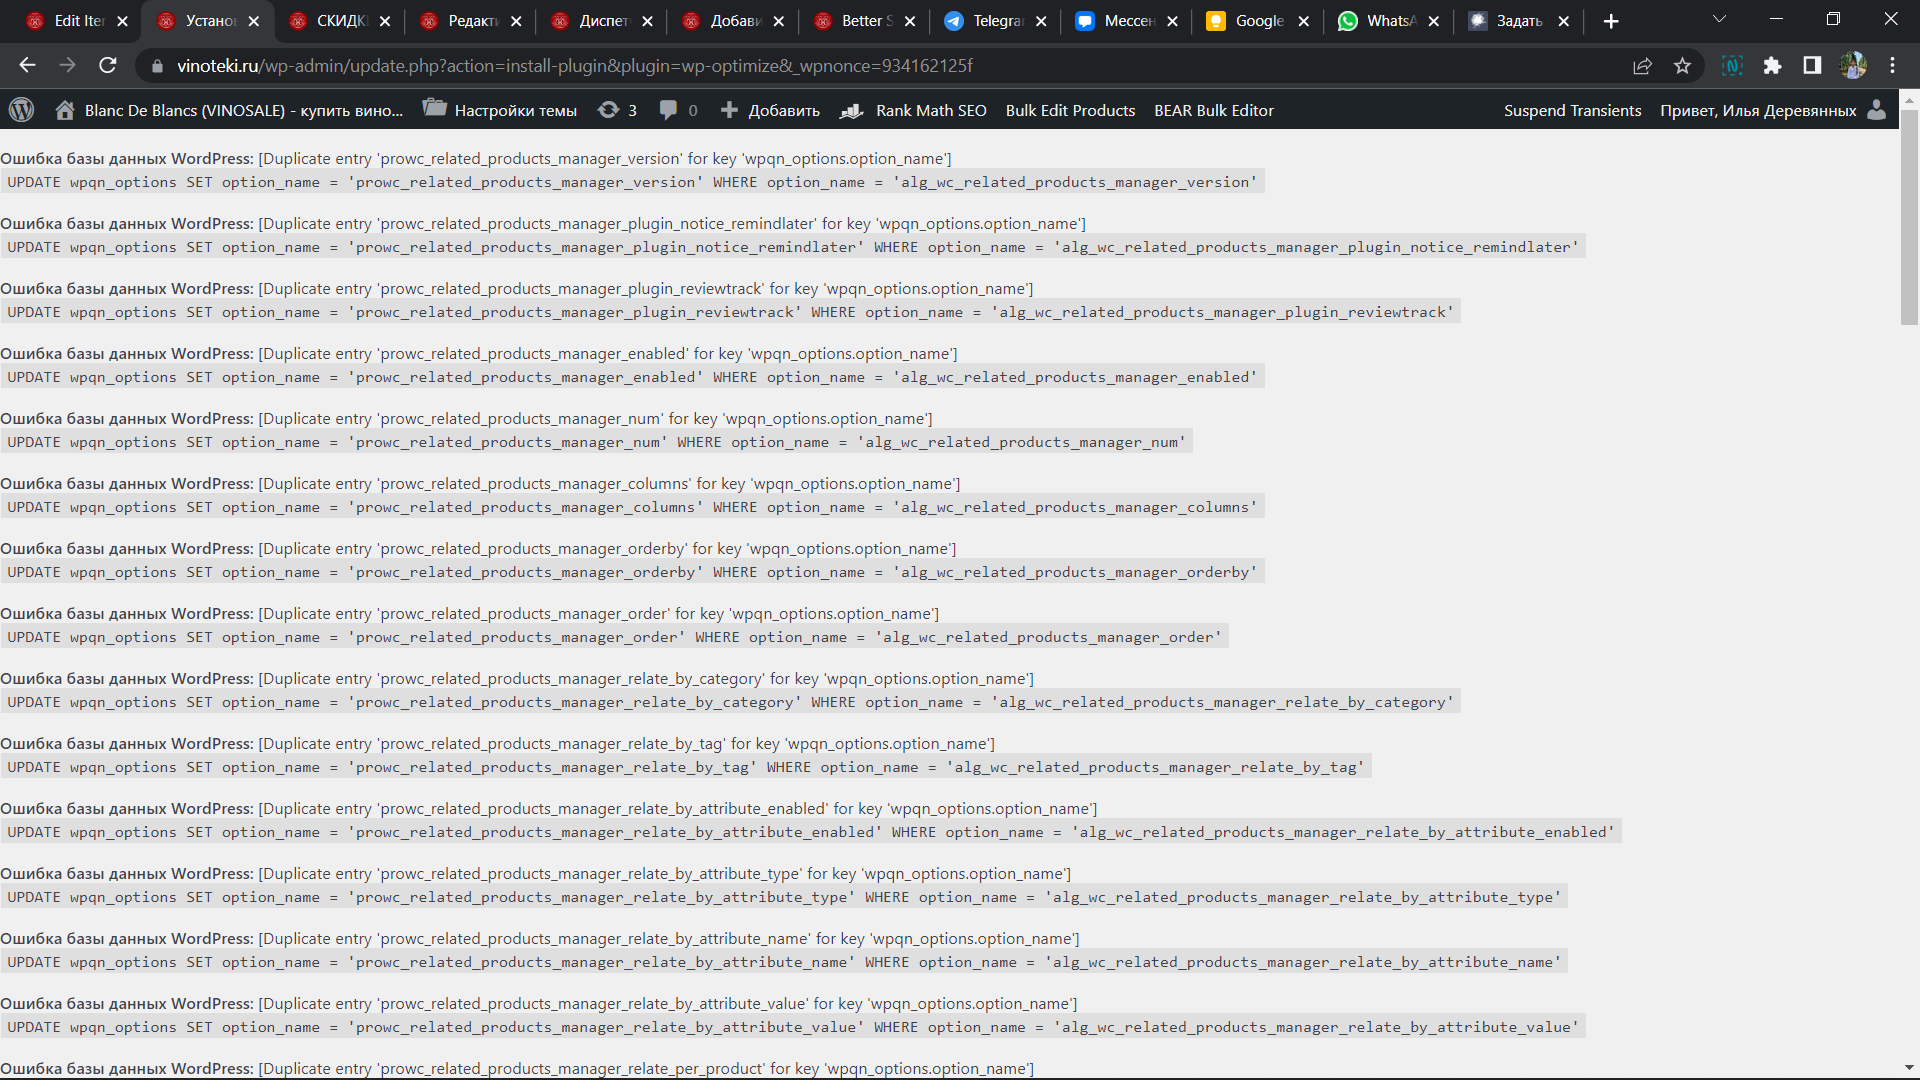Image resolution: width=1920 pixels, height=1080 pixels.
Task: Share this page via share icon
Action: pyautogui.click(x=1642, y=66)
